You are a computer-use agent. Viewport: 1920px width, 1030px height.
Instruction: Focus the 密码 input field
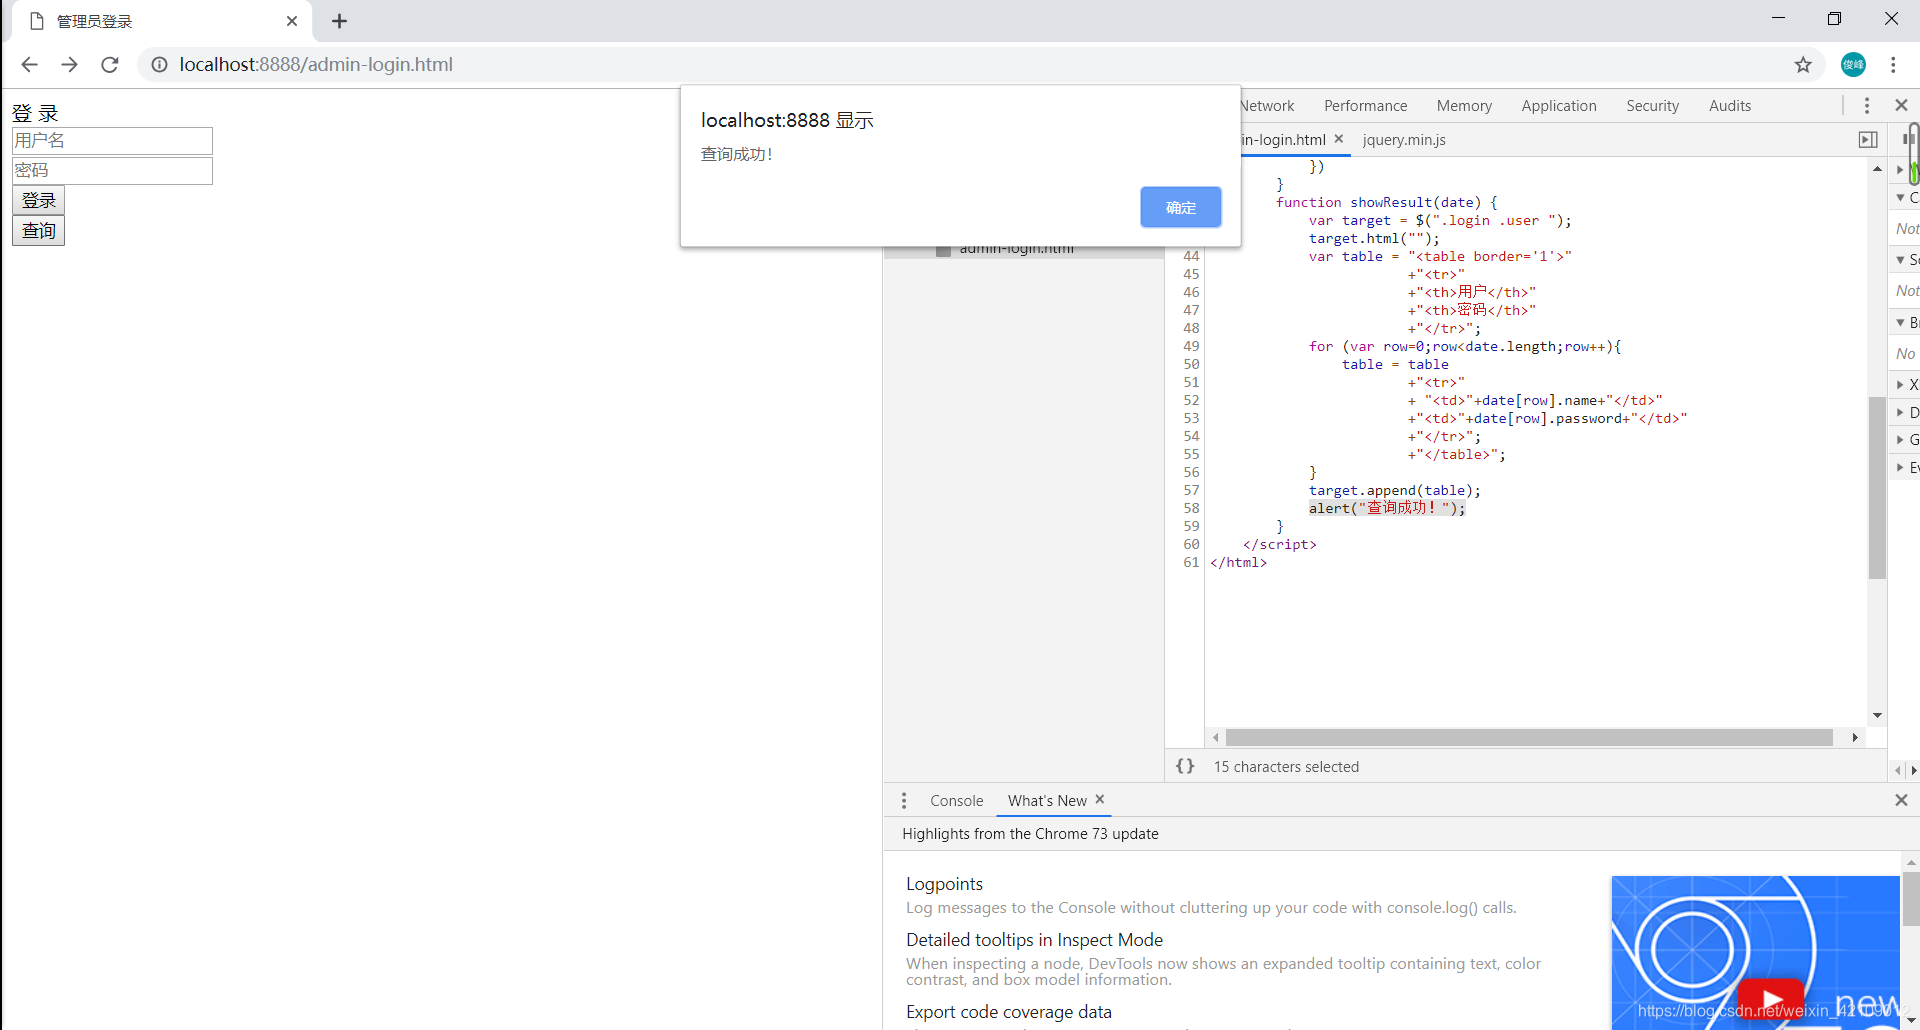click(112, 171)
